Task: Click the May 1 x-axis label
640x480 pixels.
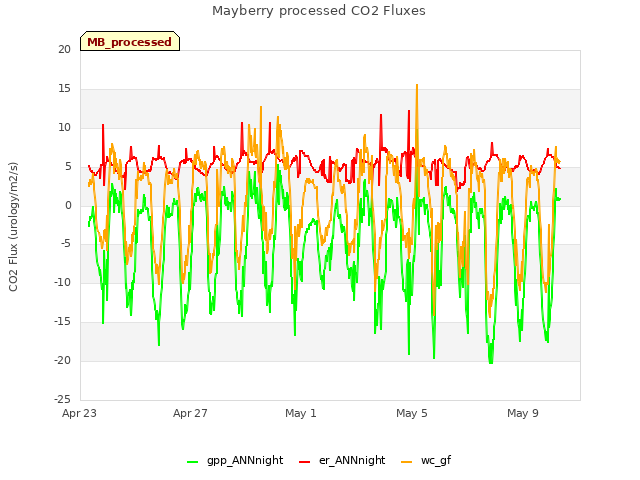Action: coord(301,413)
